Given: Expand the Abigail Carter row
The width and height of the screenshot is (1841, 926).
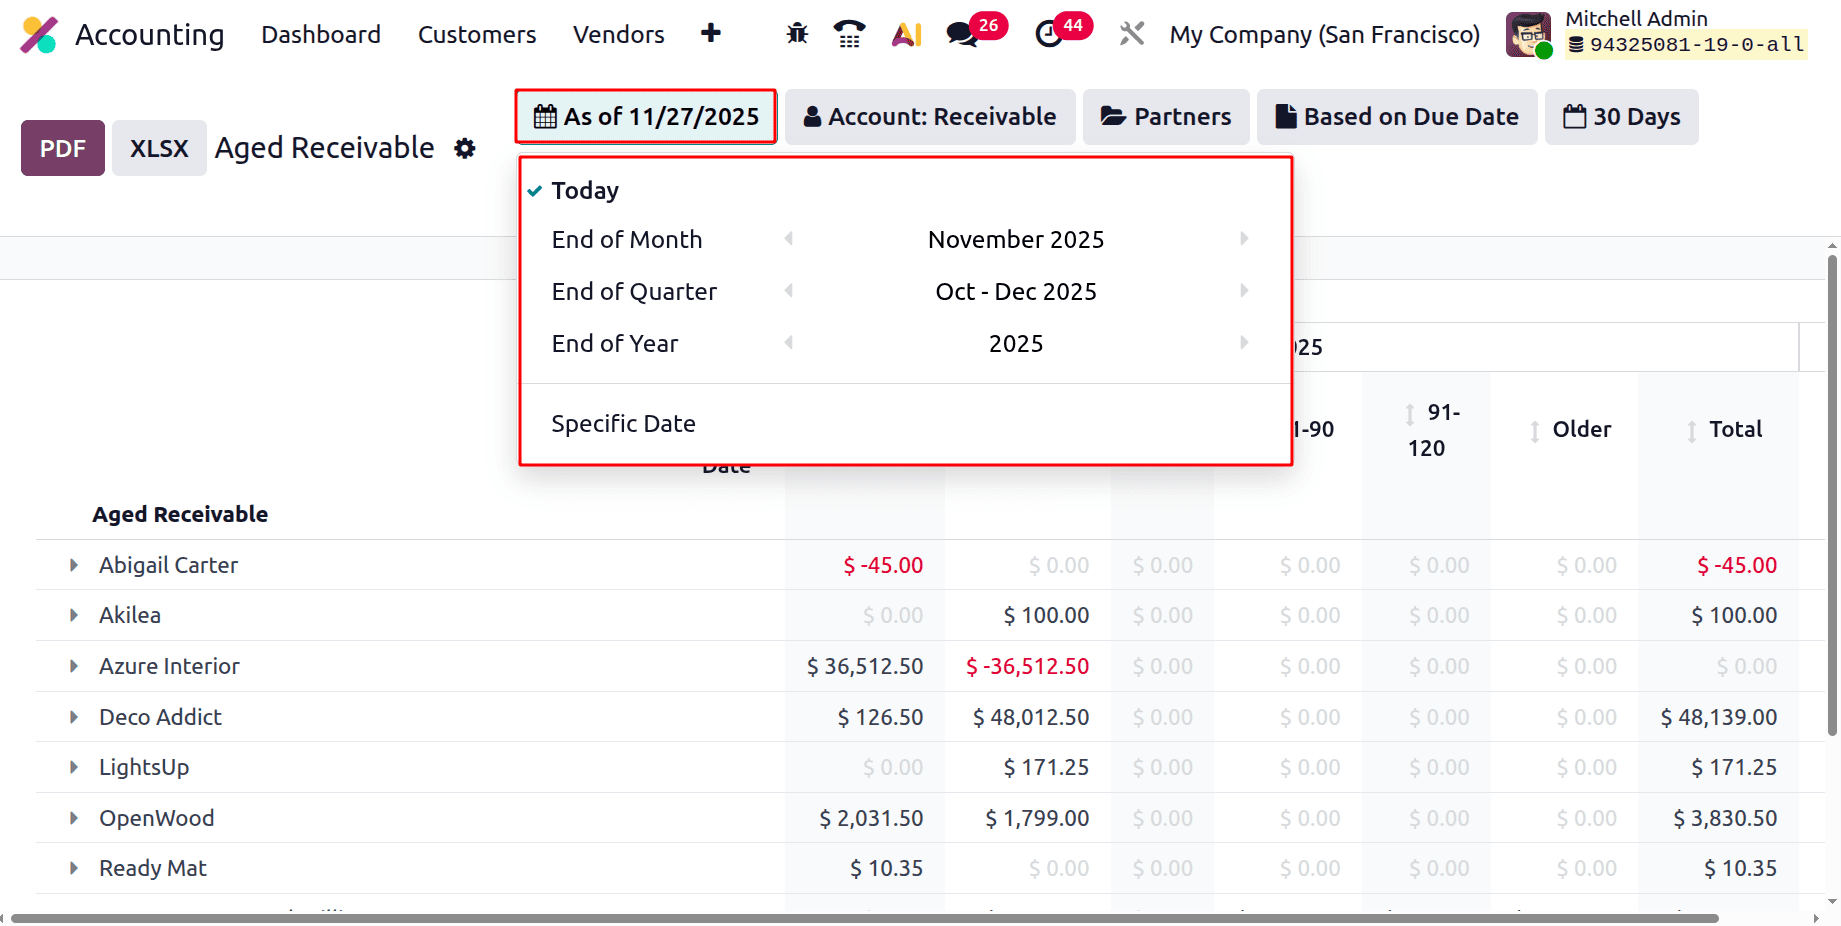Looking at the screenshot, I should coord(74,565).
